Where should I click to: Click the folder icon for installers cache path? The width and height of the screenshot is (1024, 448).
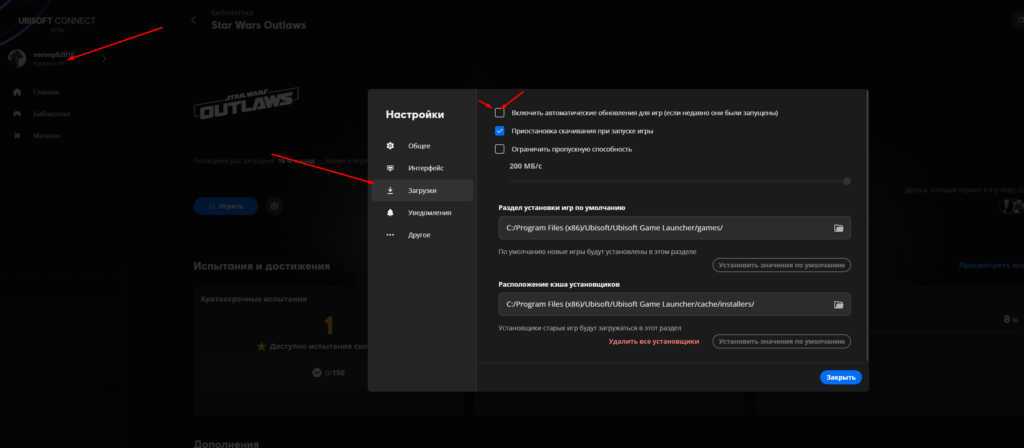click(838, 304)
